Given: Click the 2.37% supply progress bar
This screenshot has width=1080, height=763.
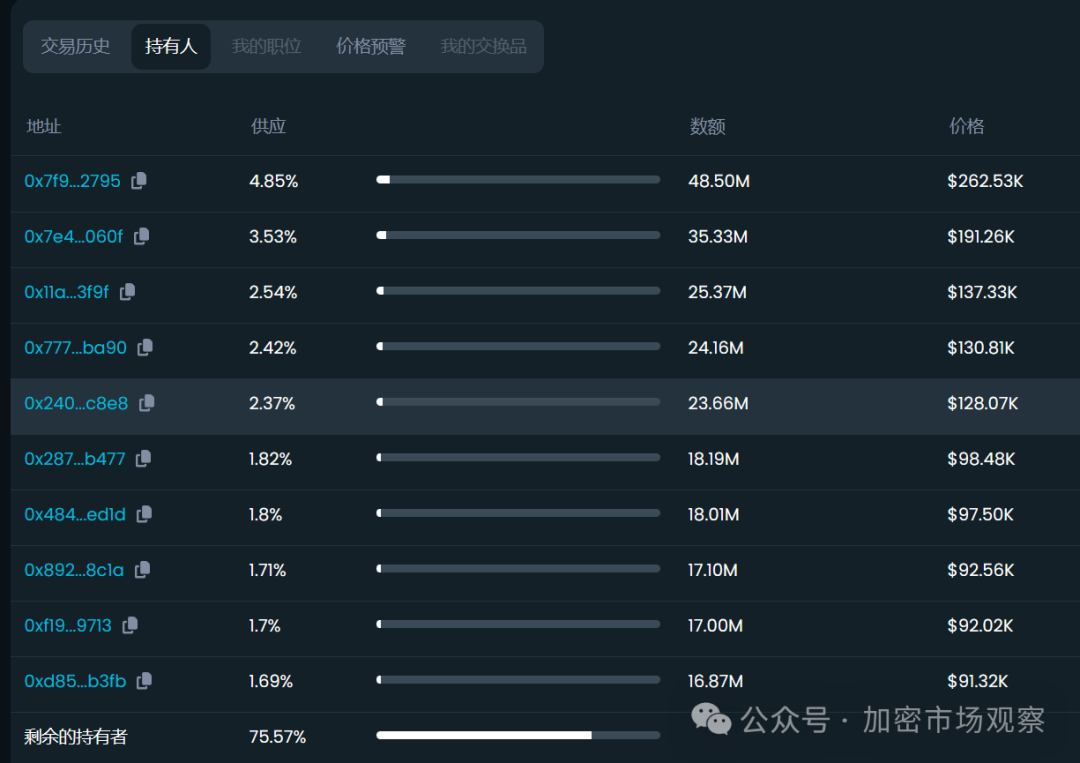Looking at the screenshot, I should [x=518, y=401].
